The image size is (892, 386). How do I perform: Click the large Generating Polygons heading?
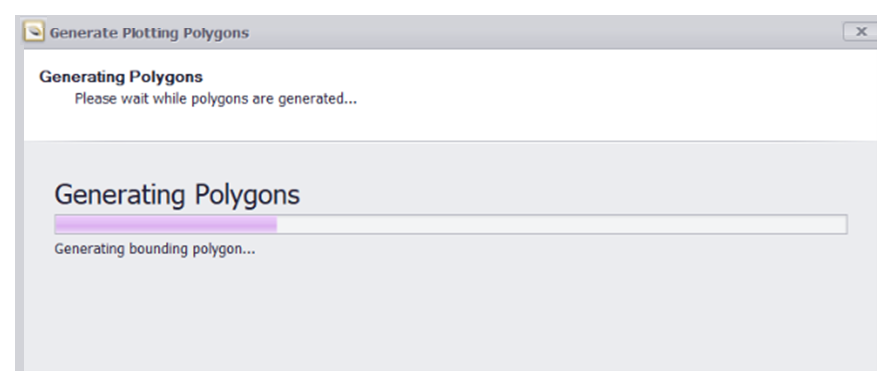177,195
